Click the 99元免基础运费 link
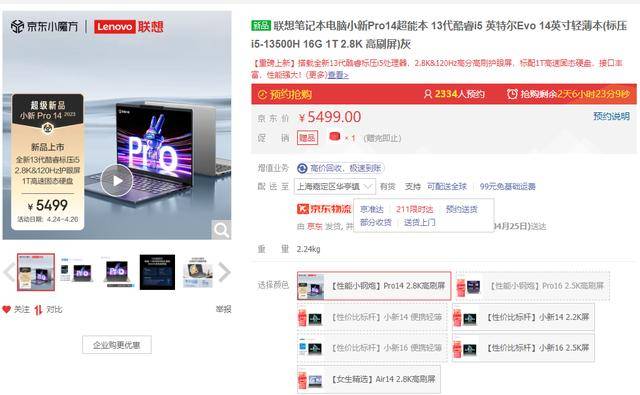This screenshot has width=640, height=395. click(507, 186)
